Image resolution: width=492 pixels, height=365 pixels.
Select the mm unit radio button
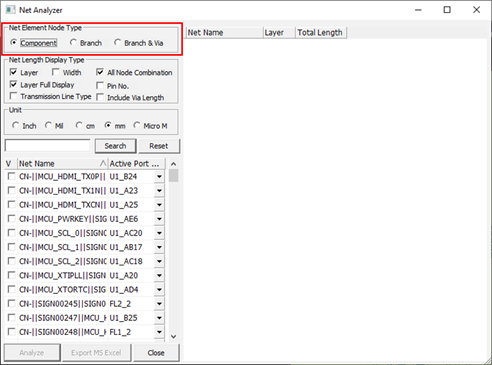[108, 125]
